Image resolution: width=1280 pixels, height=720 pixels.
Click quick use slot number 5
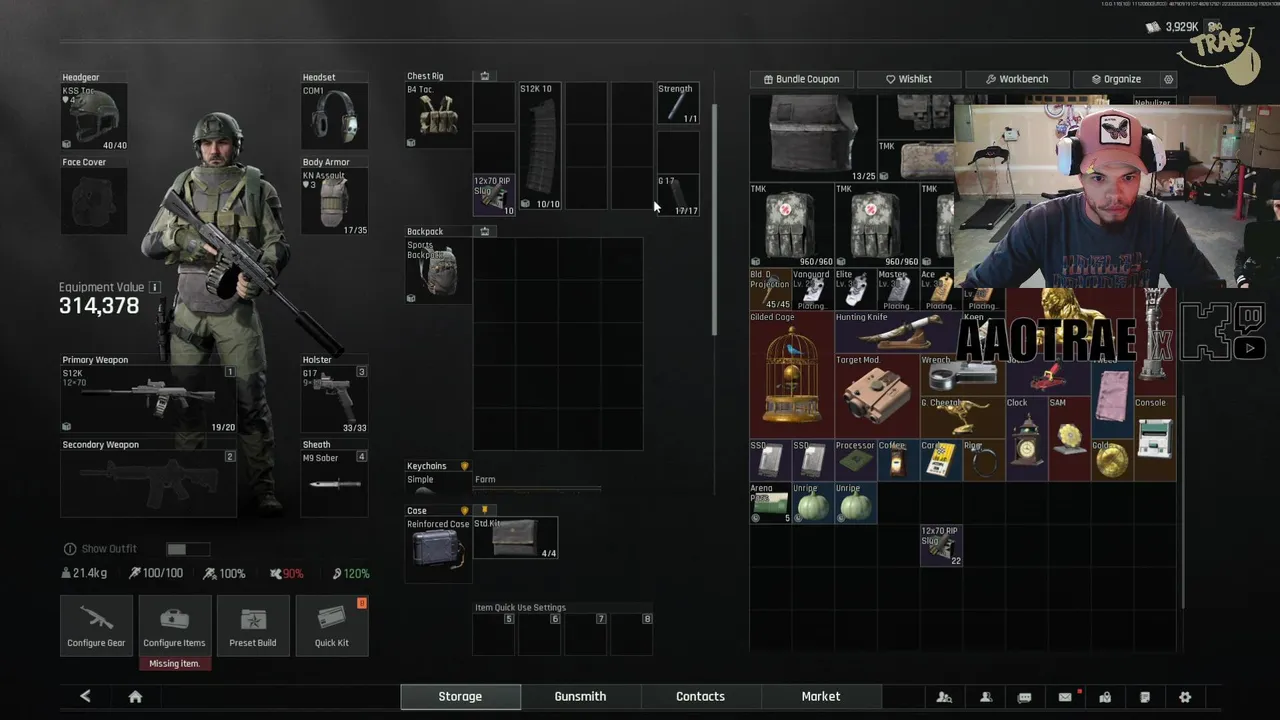click(x=494, y=634)
